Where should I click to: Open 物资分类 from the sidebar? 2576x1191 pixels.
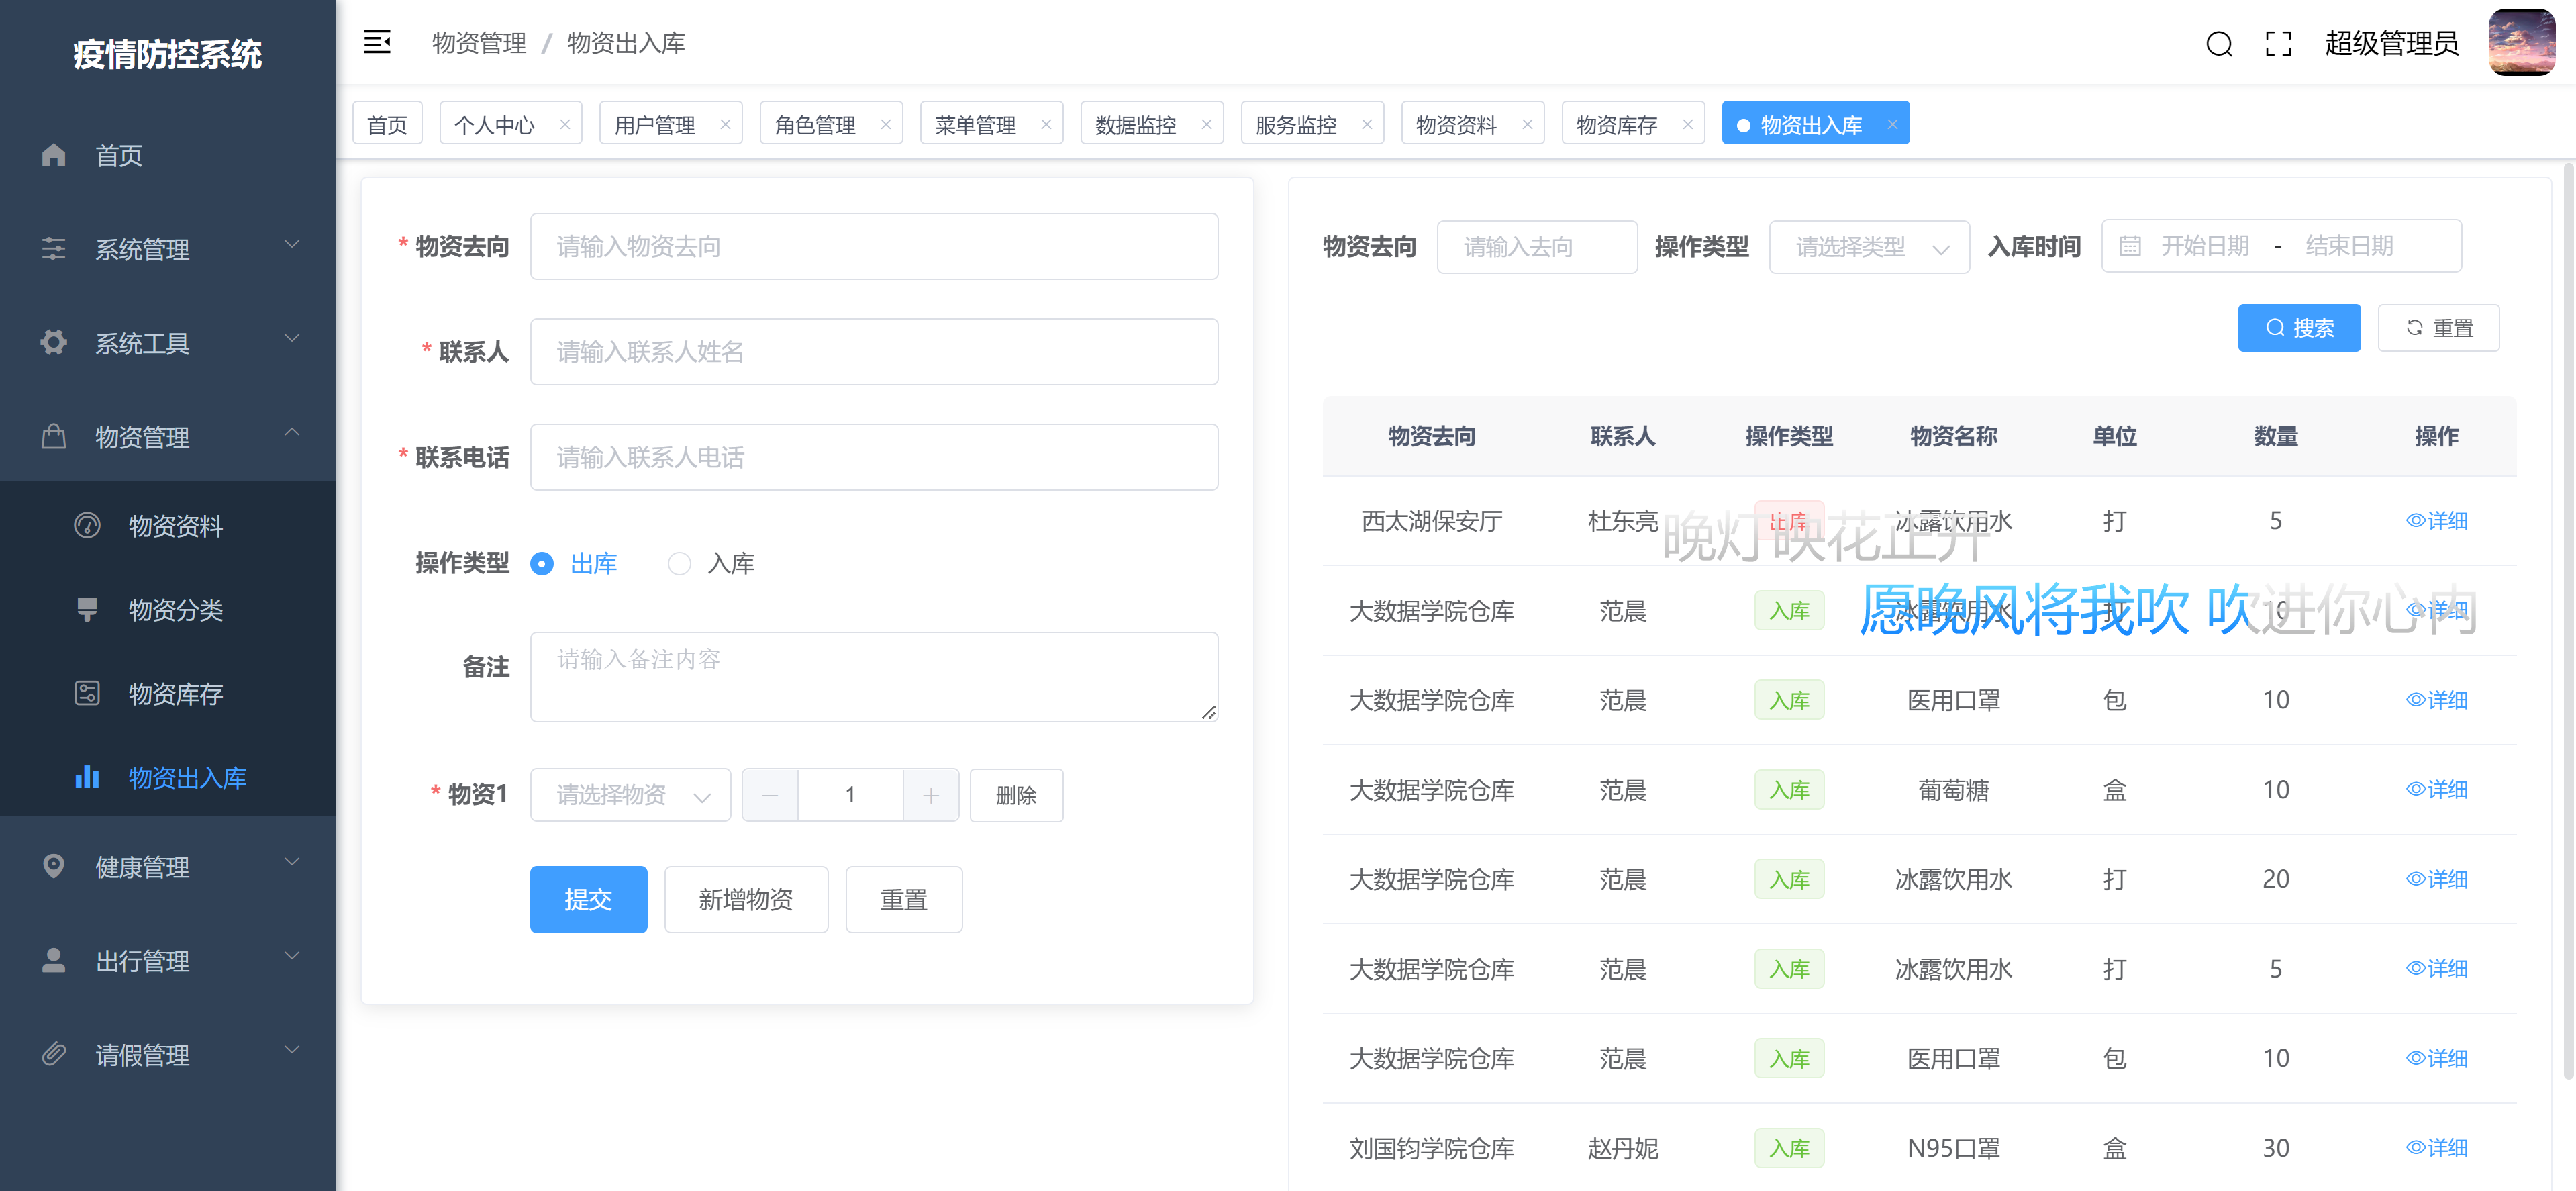click(x=176, y=610)
